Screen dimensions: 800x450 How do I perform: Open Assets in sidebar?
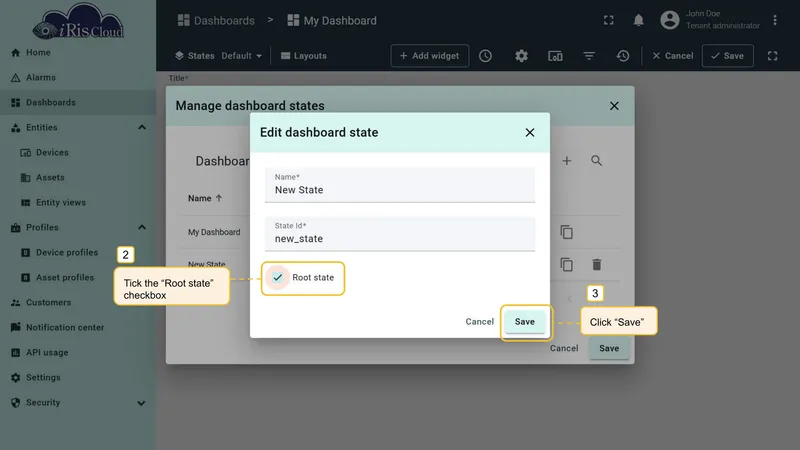(x=78, y=178)
